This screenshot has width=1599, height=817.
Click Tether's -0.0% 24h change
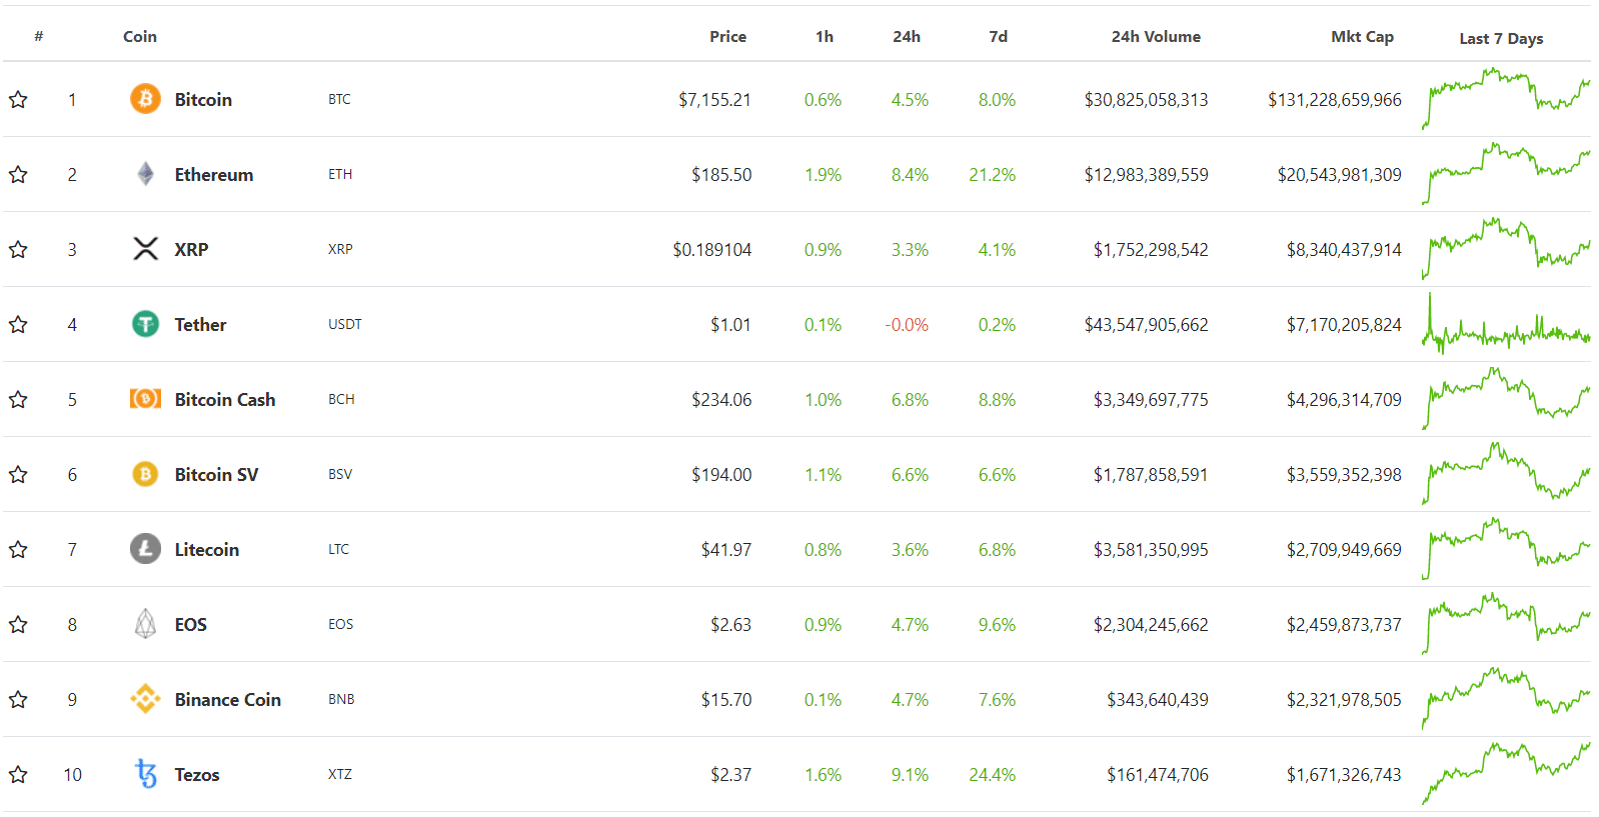(x=907, y=324)
